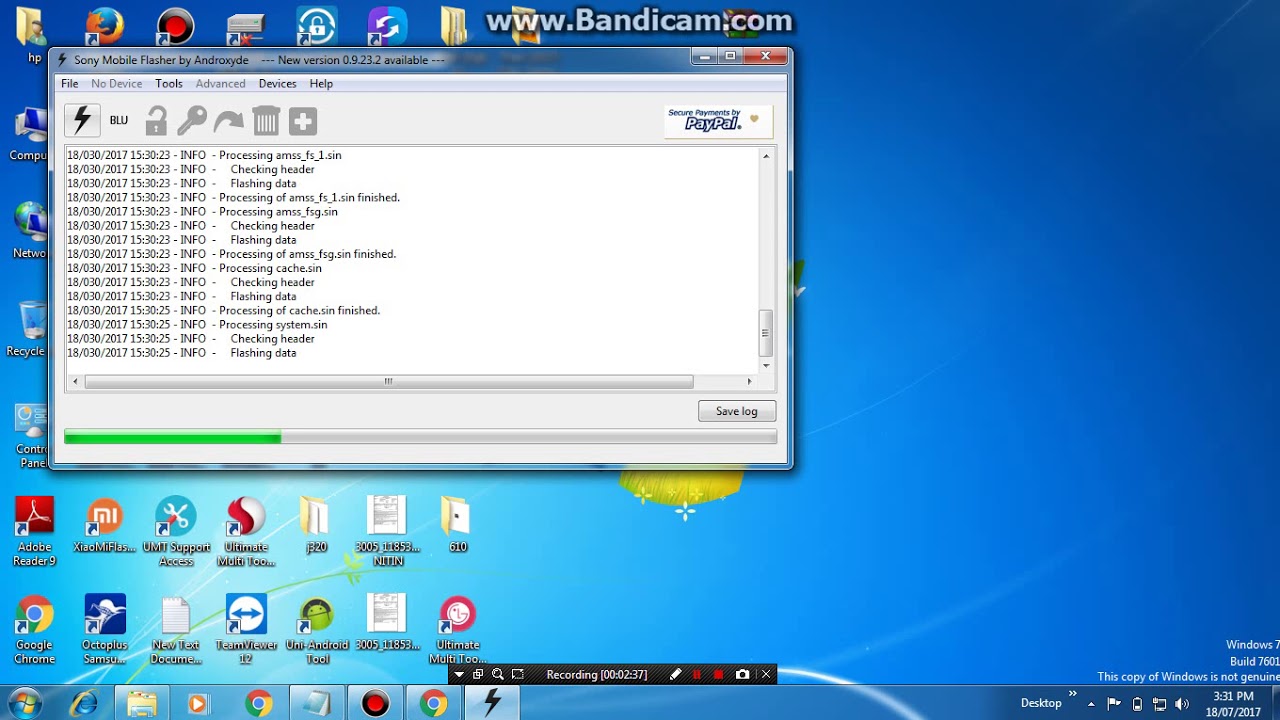Viewport: 1280px width, 720px height.
Task: Open the Windows Start menu
Action: click(x=25, y=703)
